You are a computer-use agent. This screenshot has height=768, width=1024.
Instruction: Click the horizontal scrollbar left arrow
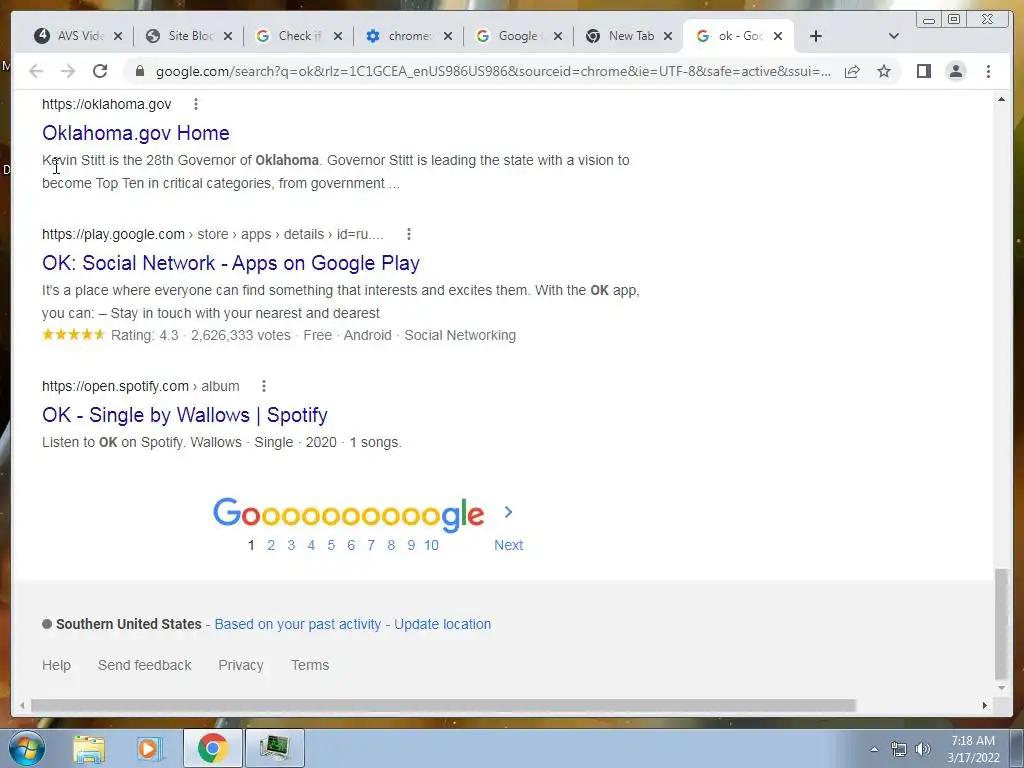click(22, 705)
